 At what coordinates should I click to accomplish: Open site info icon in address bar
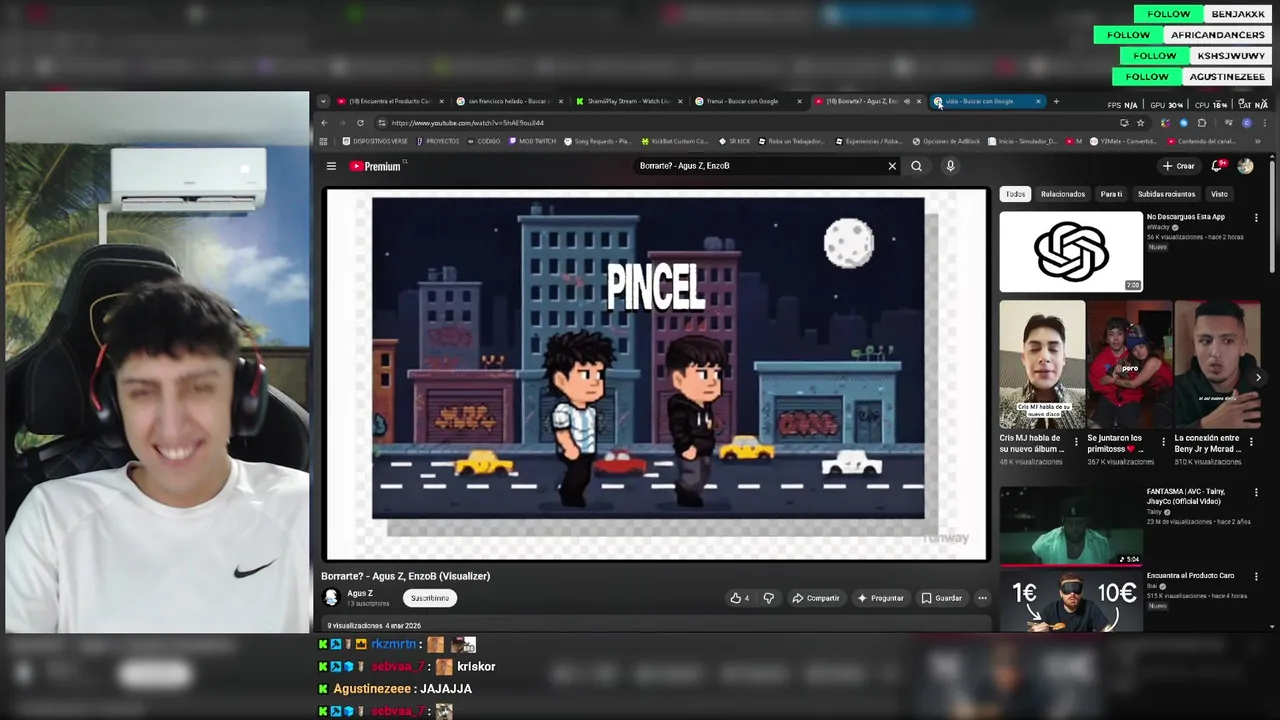(x=381, y=123)
